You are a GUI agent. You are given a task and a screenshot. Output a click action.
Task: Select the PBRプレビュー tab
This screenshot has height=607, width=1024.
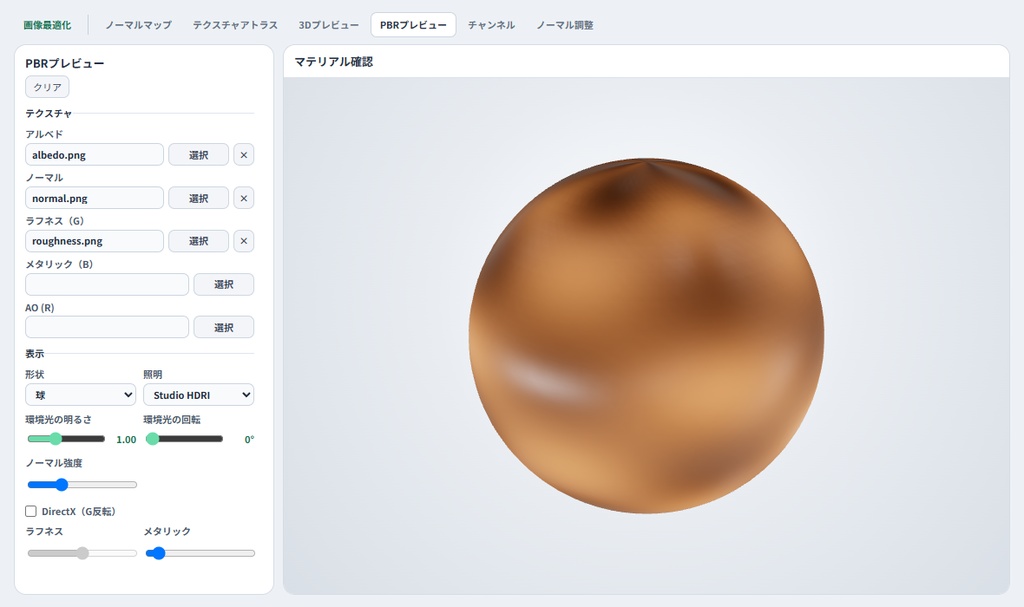(413, 25)
